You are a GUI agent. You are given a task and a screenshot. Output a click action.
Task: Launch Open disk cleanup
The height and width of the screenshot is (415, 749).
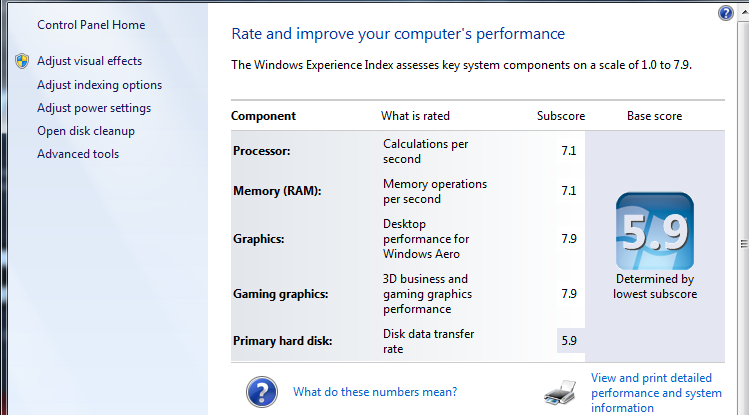(x=86, y=131)
